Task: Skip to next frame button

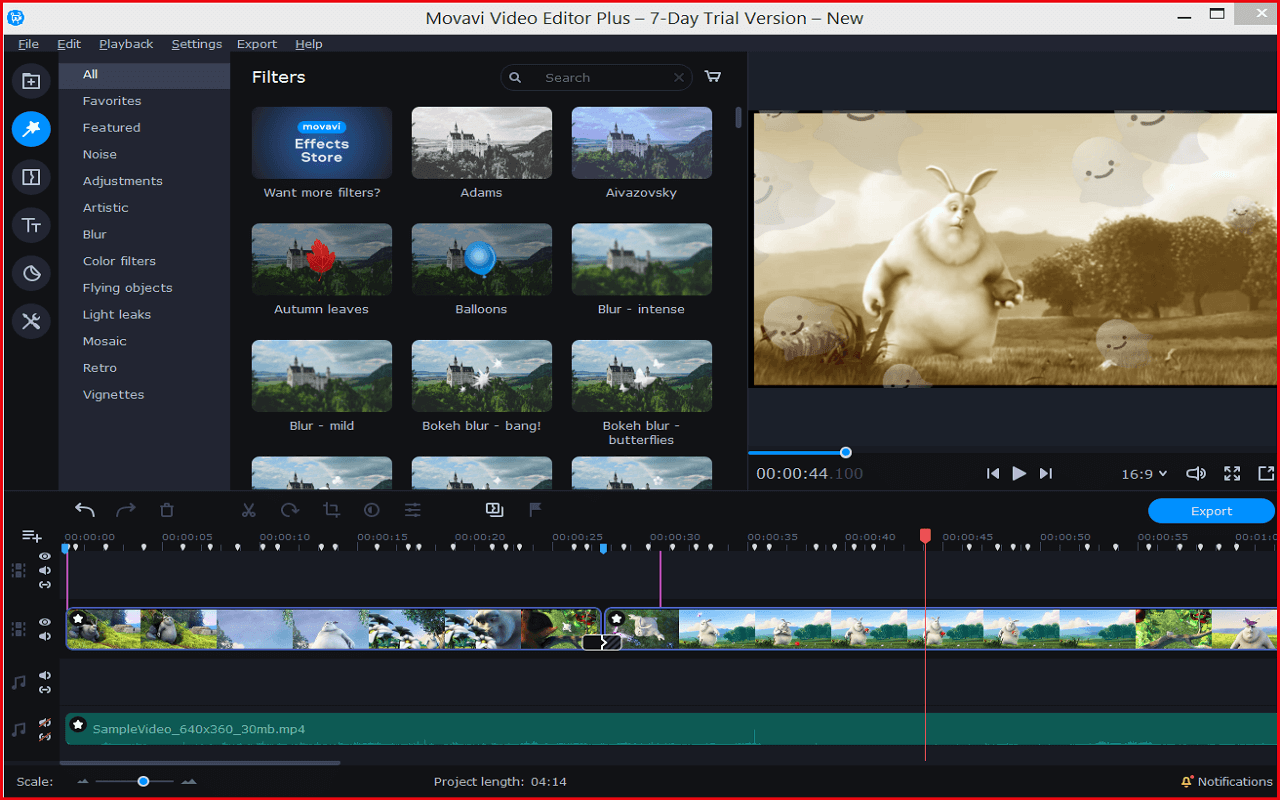Action: [1046, 474]
